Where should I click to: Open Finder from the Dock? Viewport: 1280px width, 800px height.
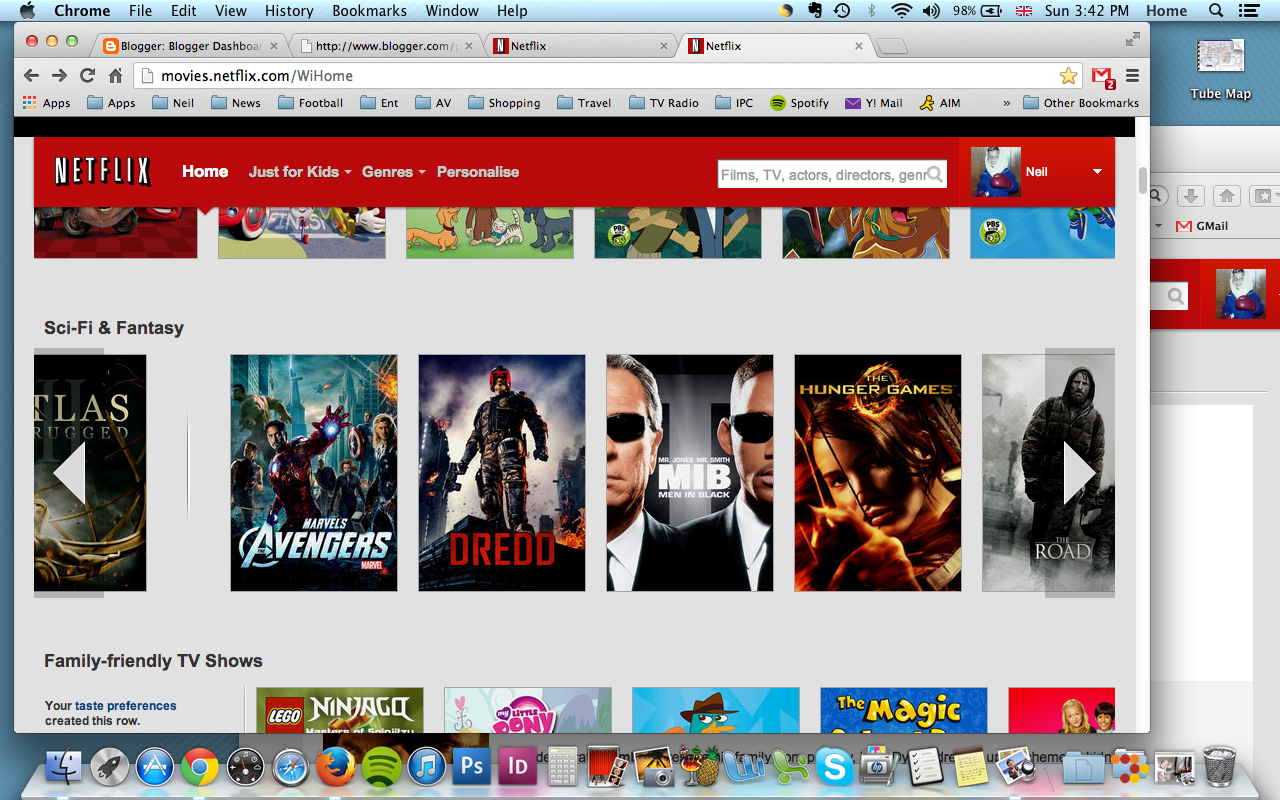click(65, 767)
